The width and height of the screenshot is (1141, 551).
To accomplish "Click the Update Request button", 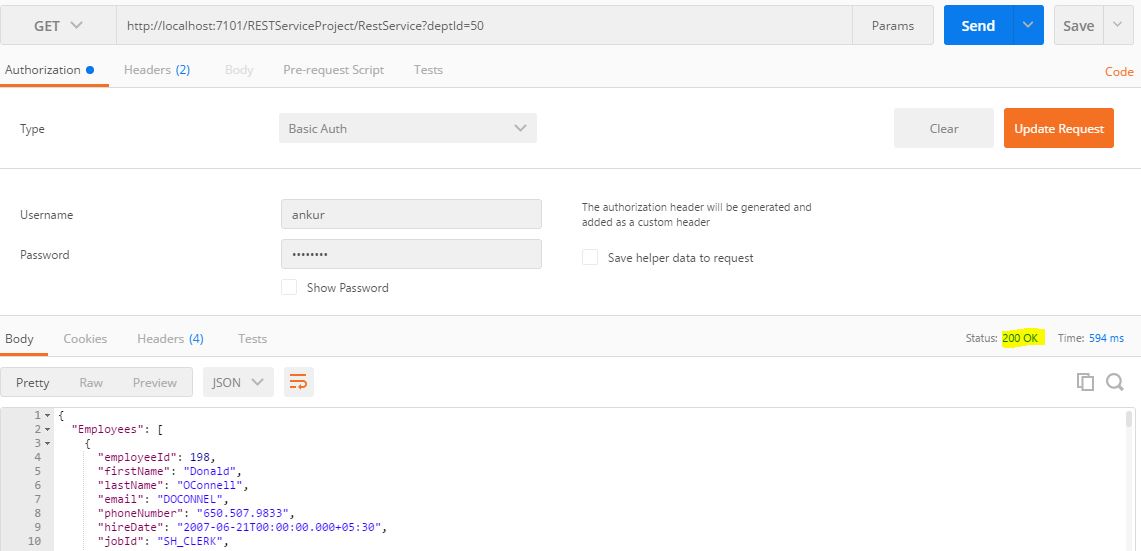I will click(x=1058, y=129).
